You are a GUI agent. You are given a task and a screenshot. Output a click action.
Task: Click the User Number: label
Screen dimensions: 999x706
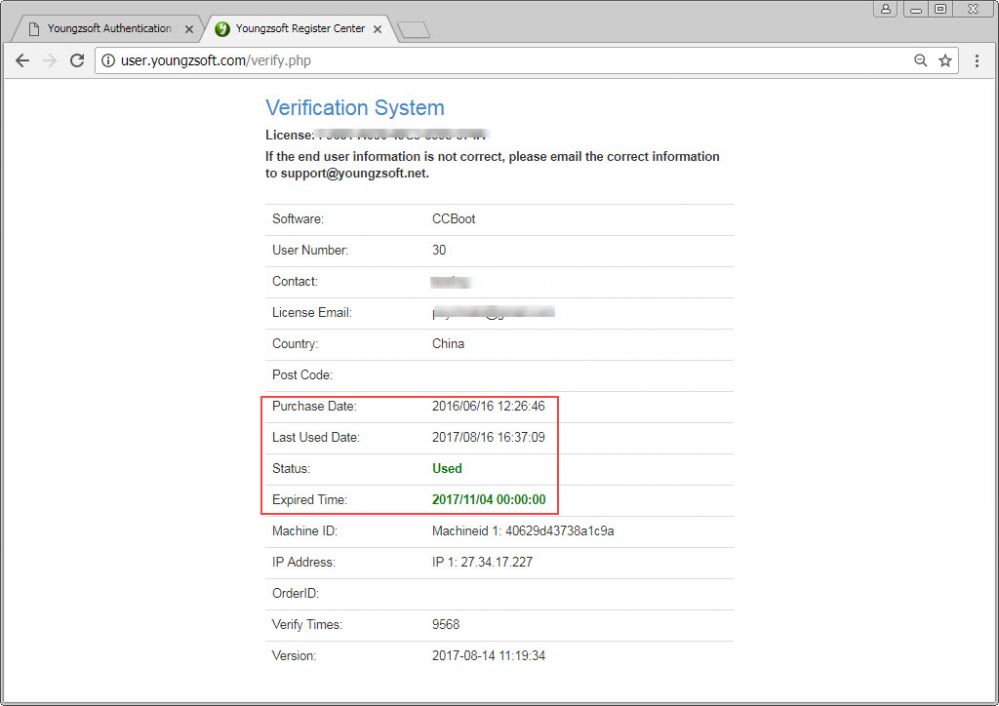(310, 250)
